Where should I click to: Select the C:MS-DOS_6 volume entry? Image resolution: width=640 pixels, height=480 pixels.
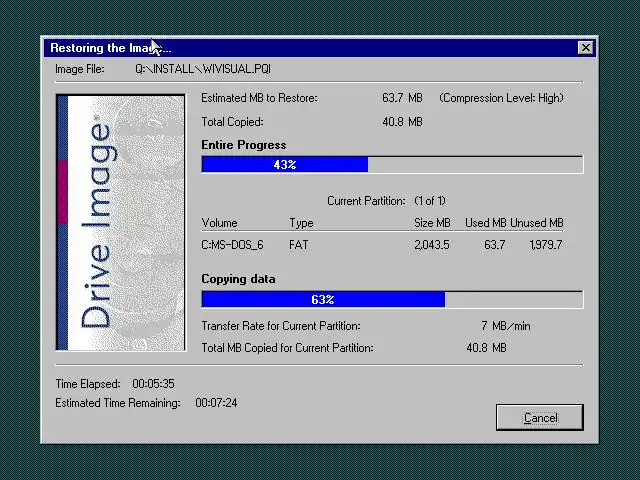[232, 245]
